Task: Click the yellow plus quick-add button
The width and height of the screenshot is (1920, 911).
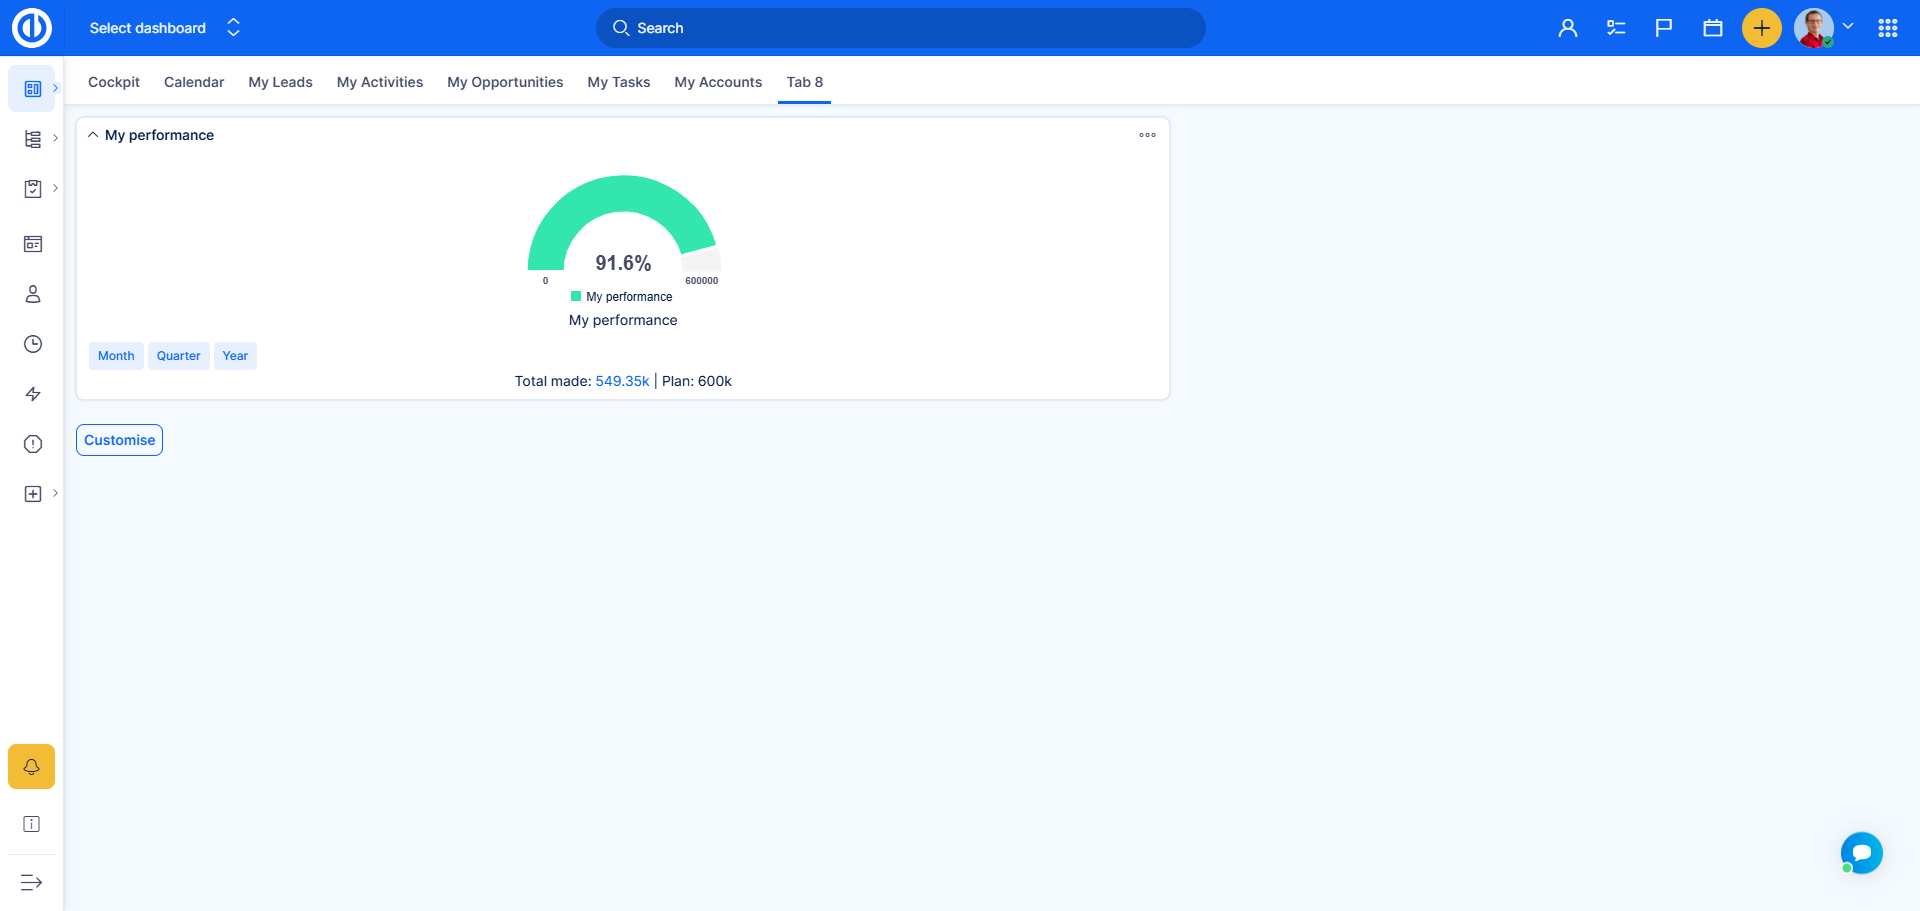Action: click(x=1761, y=28)
